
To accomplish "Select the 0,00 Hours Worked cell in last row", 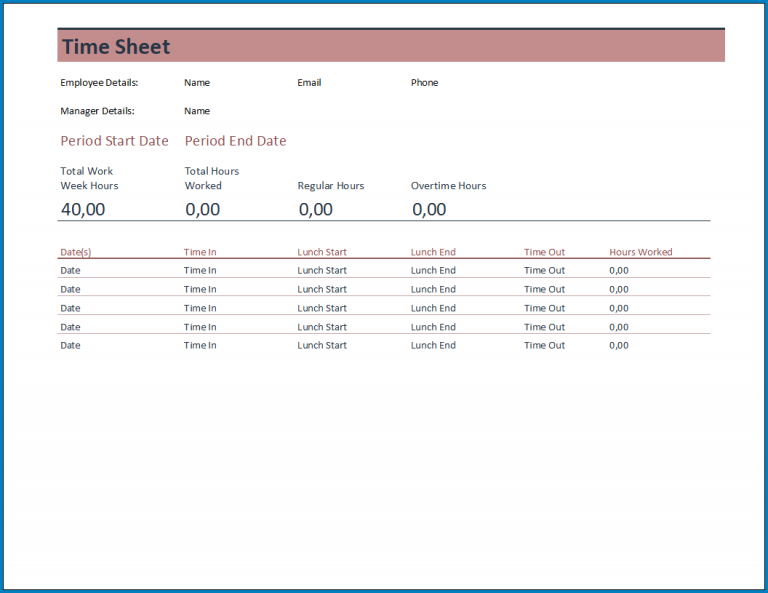I will [619, 346].
